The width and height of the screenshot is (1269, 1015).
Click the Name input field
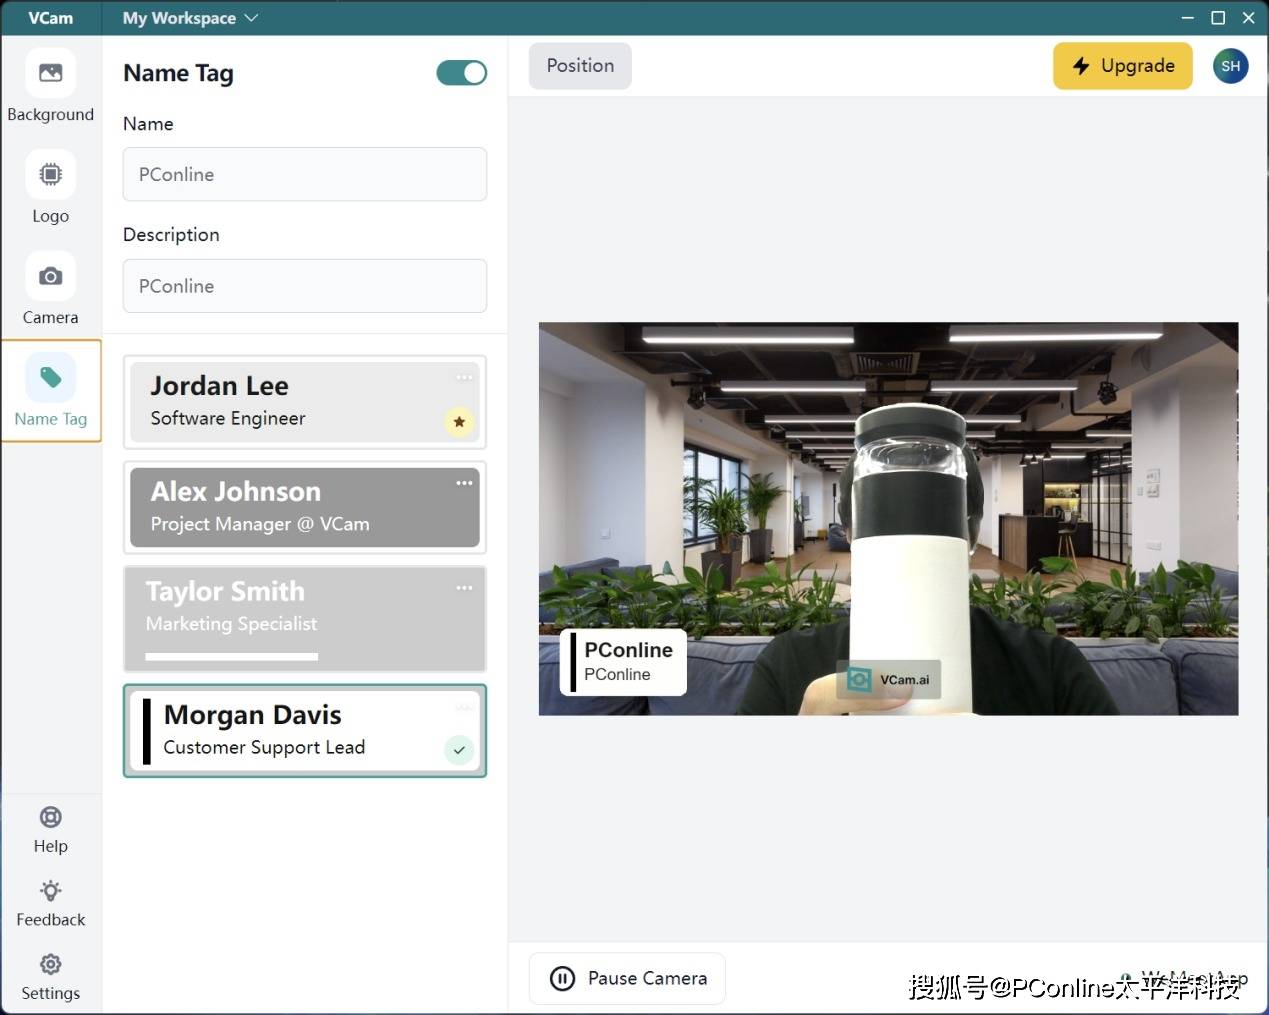click(x=304, y=175)
